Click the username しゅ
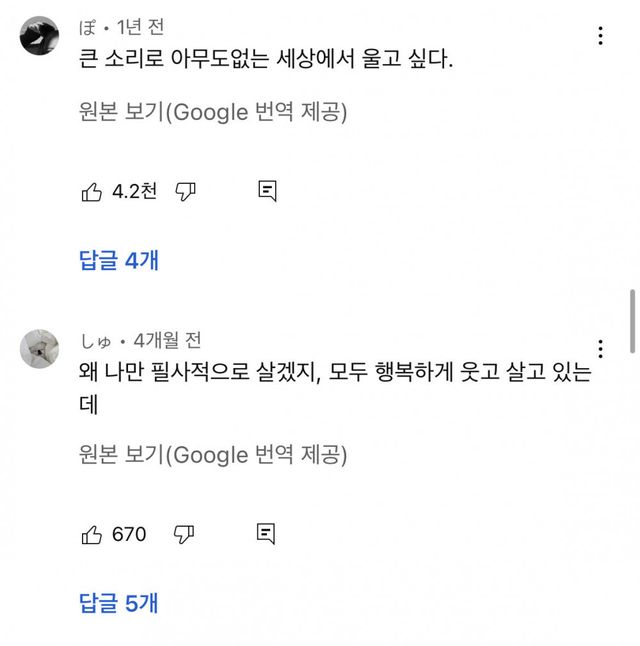 [x=96, y=340]
